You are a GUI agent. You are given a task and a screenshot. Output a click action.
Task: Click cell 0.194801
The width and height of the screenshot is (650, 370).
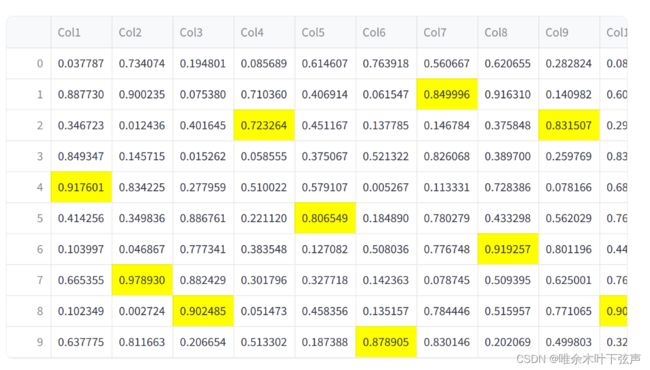(203, 63)
